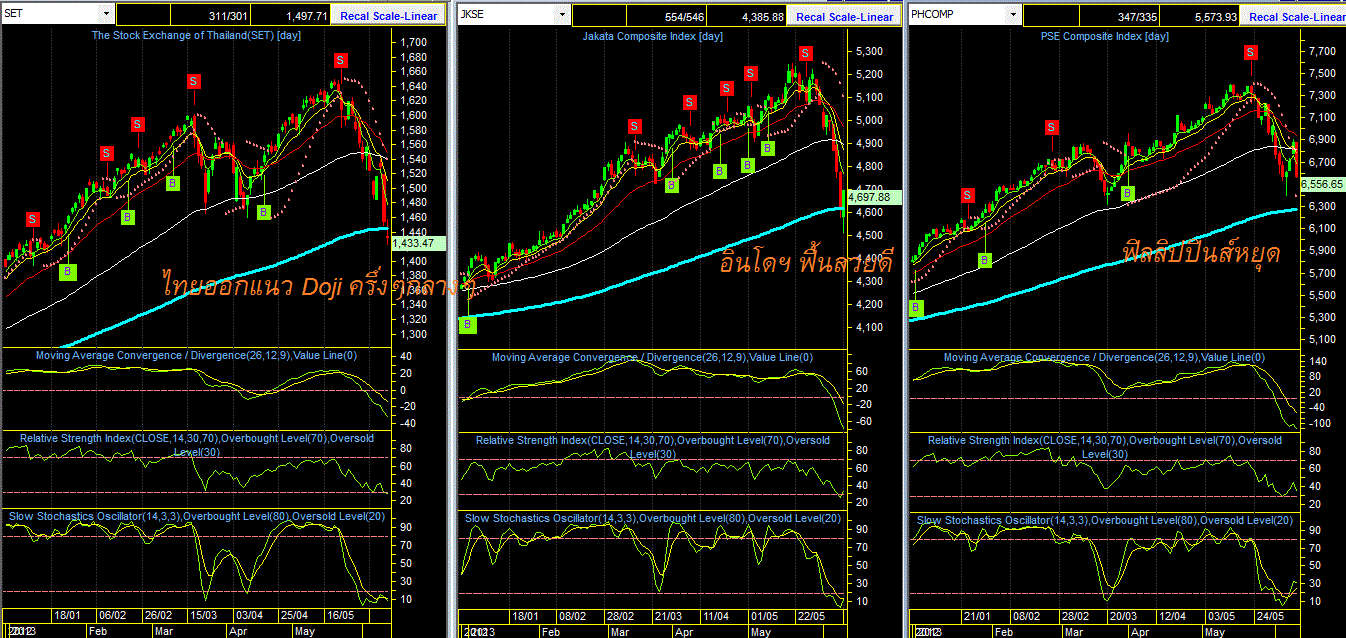This screenshot has height=638, width=1346.
Task: Click the 'PSE Composite Index [day]' title
Action: (x=1103, y=36)
